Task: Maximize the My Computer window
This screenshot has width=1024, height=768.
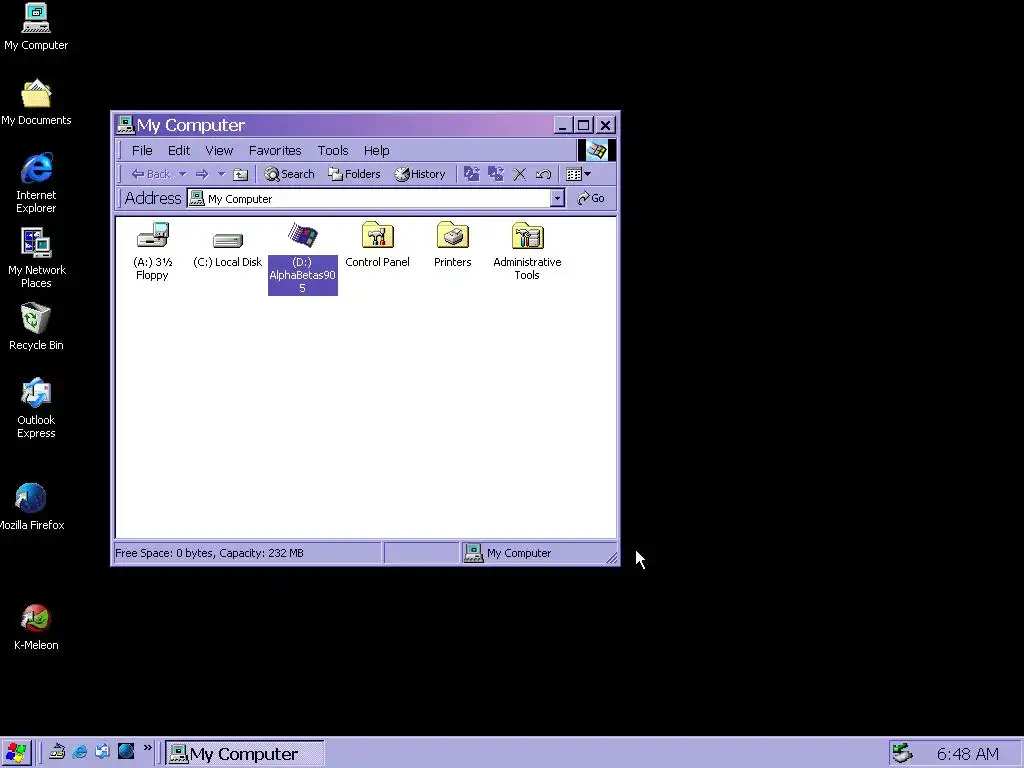Action: (x=583, y=125)
